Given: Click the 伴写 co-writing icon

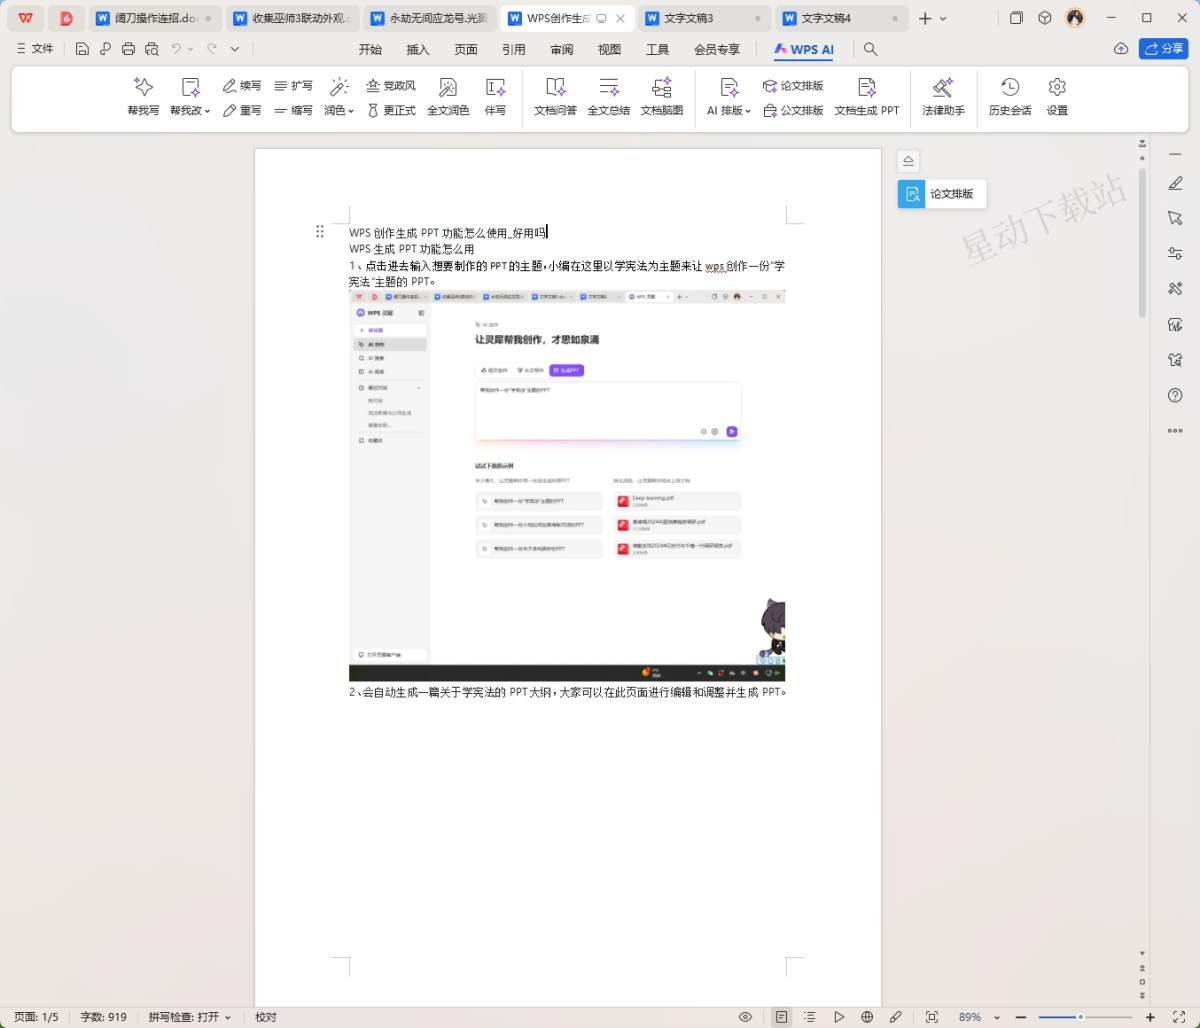Looking at the screenshot, I should pos(495,97).
